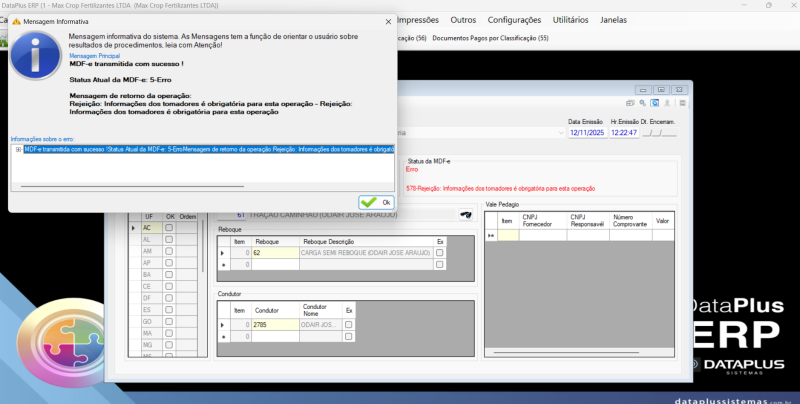This screenshot has width=800, height=404.
Task: Open the list menu icon in MDF-e toolbar
Action: [682, 103]
